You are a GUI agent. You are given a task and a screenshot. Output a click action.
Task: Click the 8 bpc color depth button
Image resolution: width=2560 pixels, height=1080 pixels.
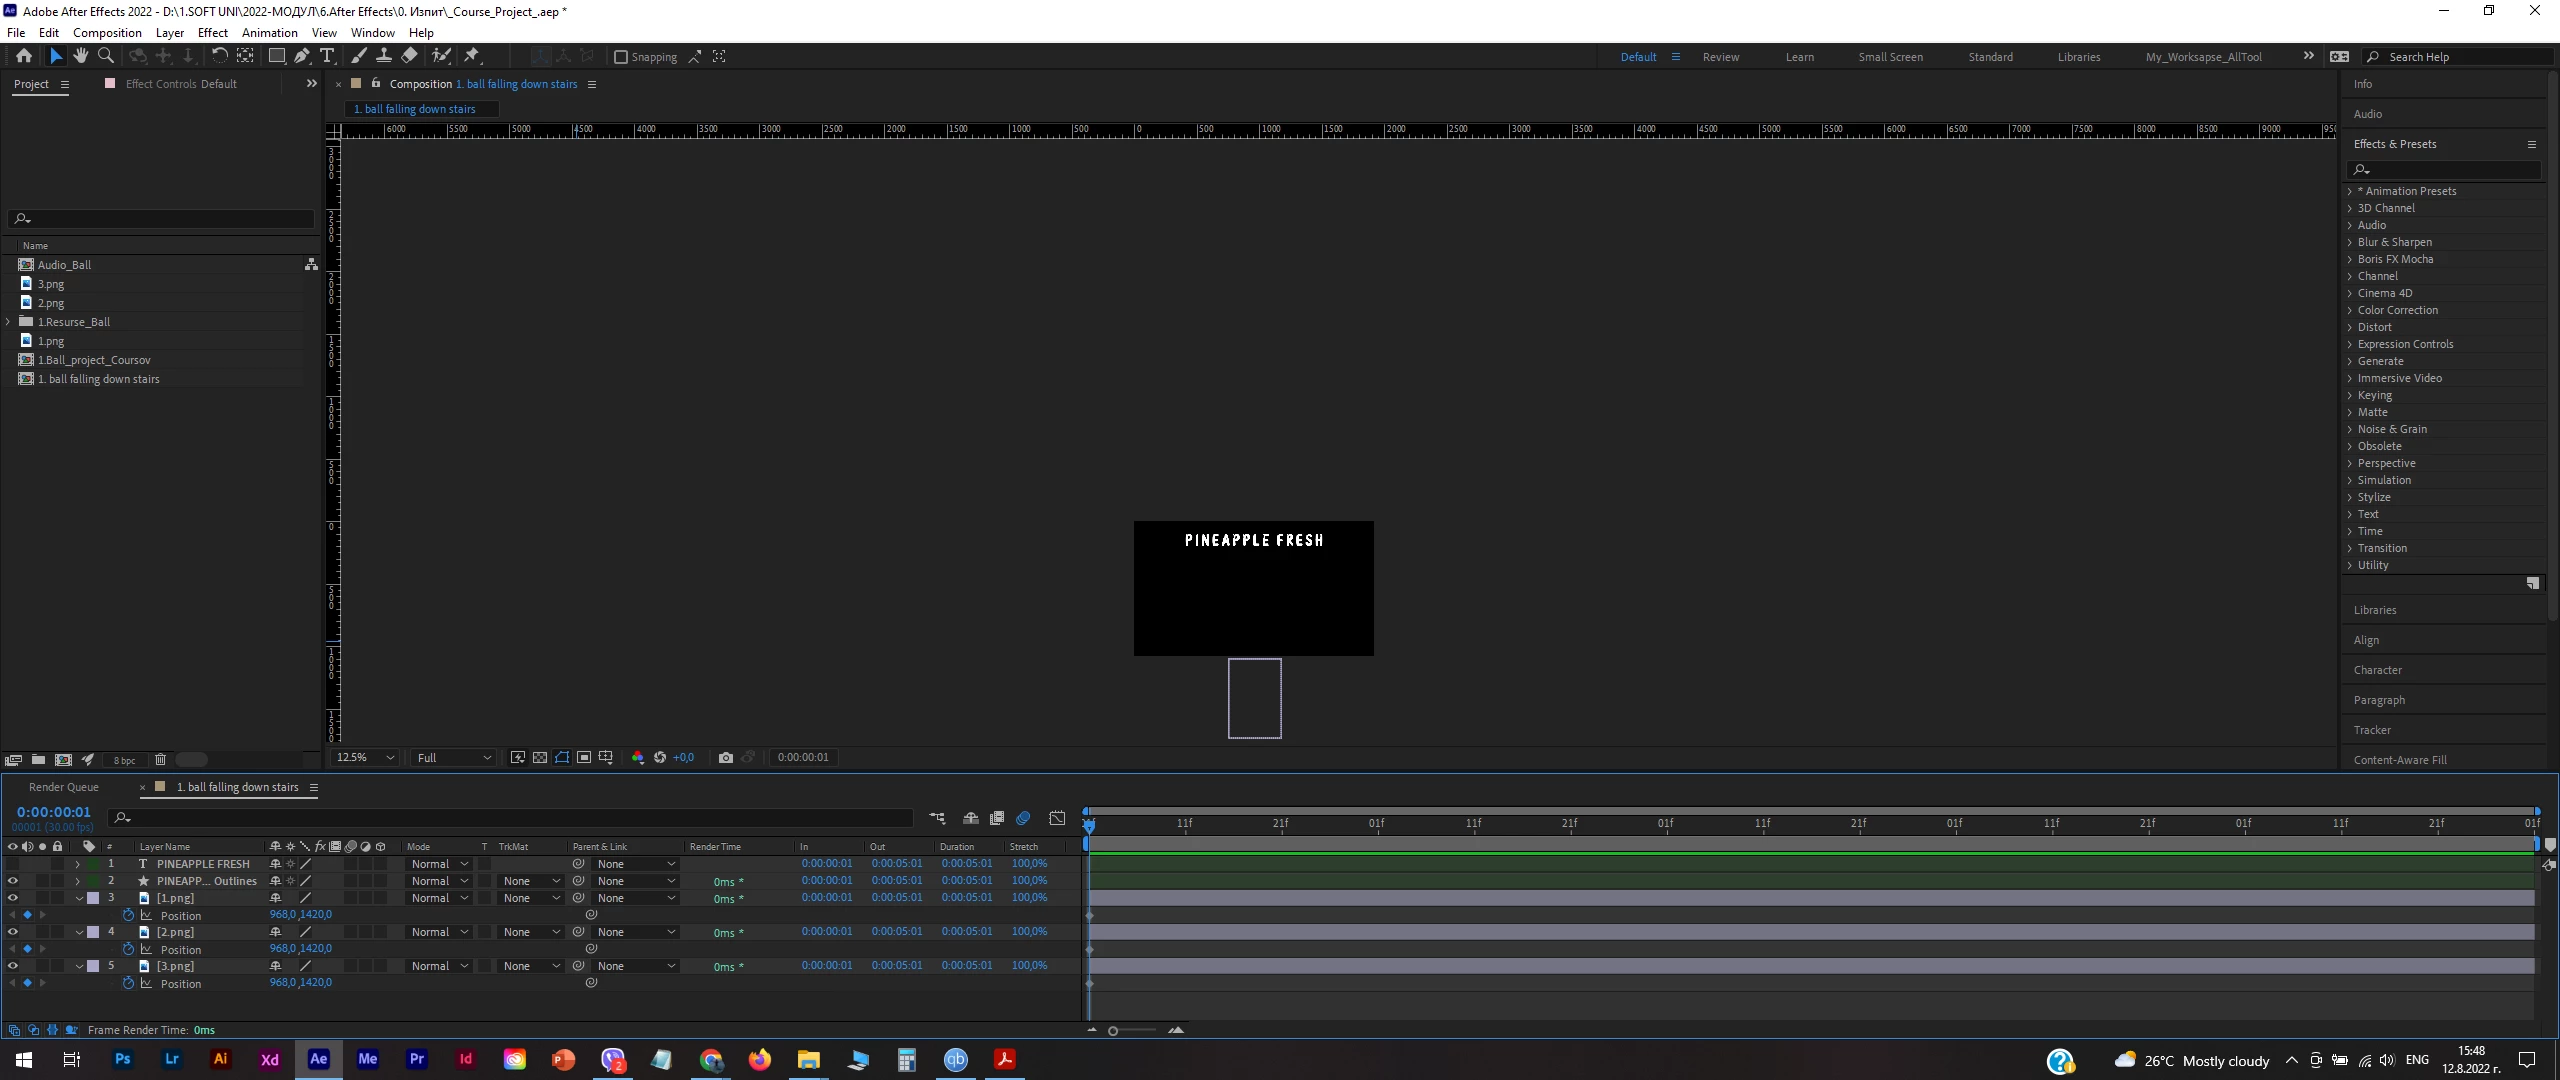pyautogui.click(x=124, y=760)
